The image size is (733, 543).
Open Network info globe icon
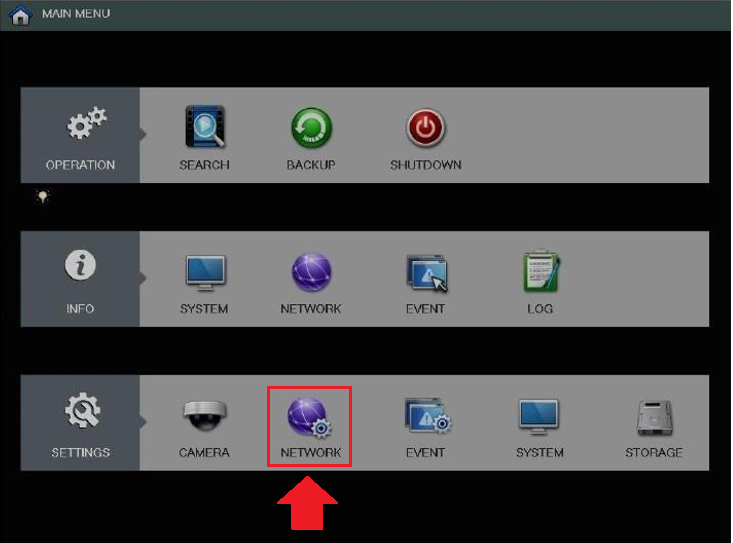pyautogui.click(x=311, y=272)
